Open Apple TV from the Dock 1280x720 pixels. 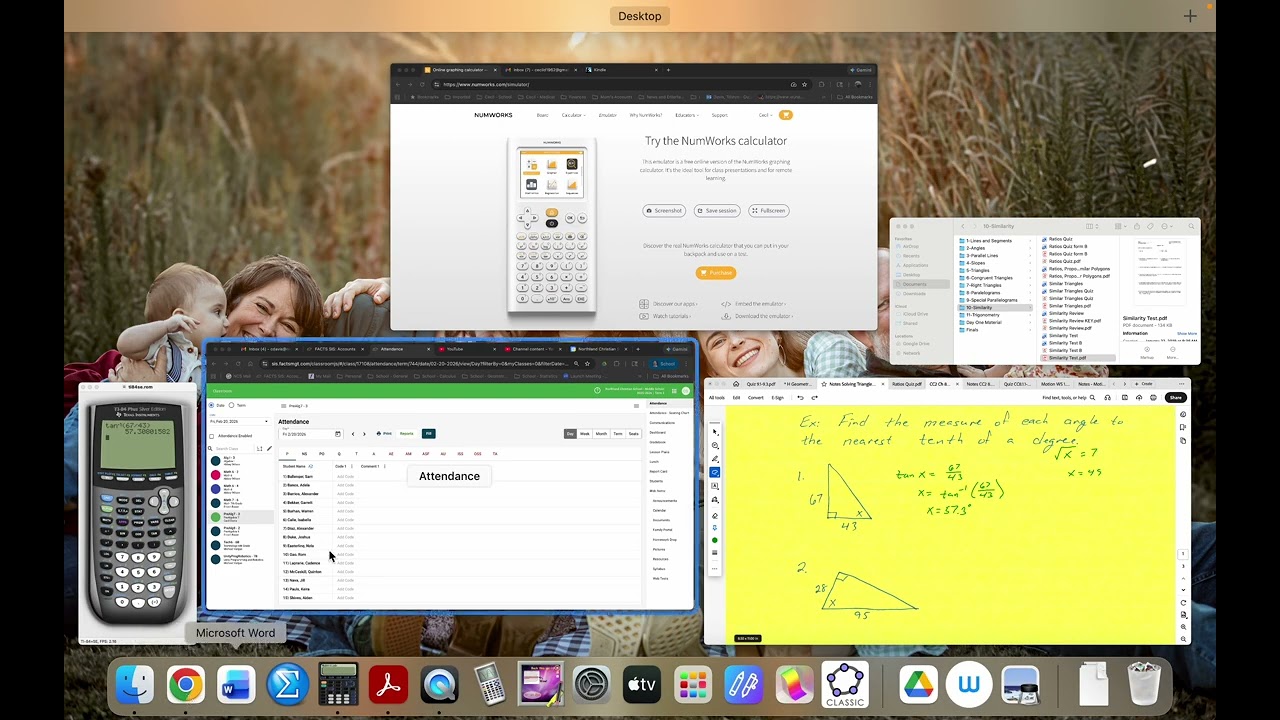click(642, 685)
